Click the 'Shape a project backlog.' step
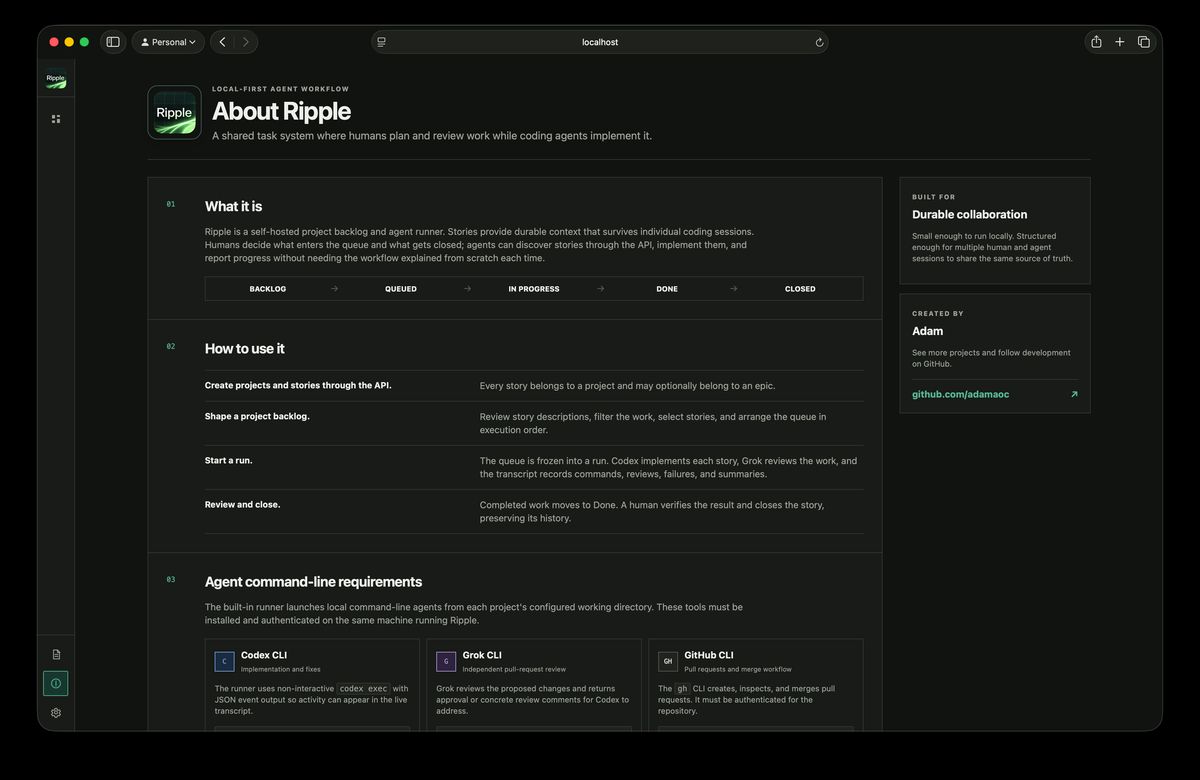Image resolution: width=1200 pixels, height=780 pixels. [x=257, y=416]
